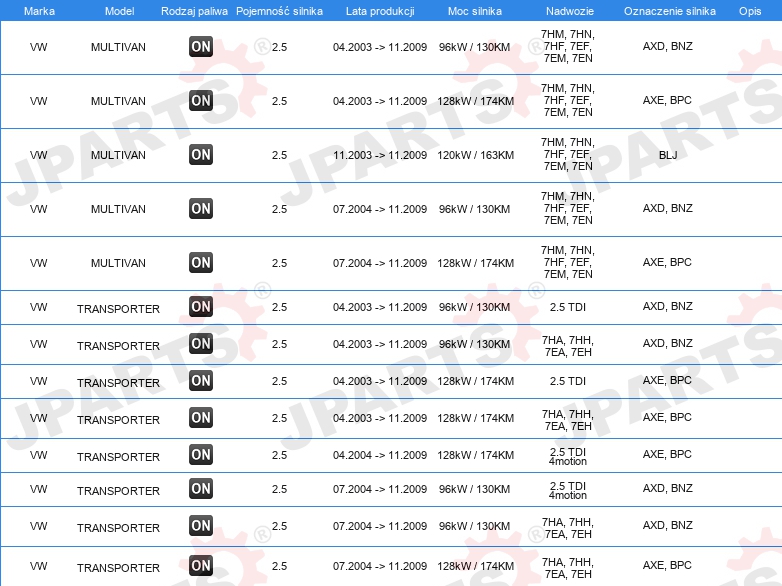Click ON icon in Transporter 07.2004 4motion row
The width and height of the screenshot is (782, 586).
(x=201, y=488)
